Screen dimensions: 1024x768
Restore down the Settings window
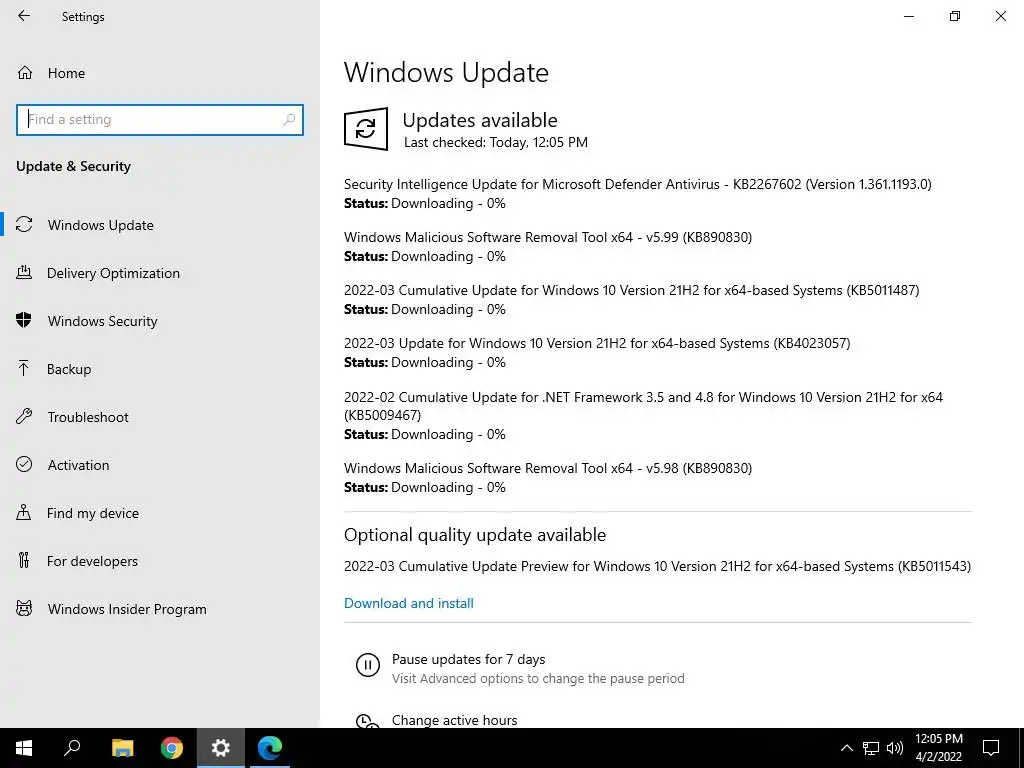tap(955, 16)
